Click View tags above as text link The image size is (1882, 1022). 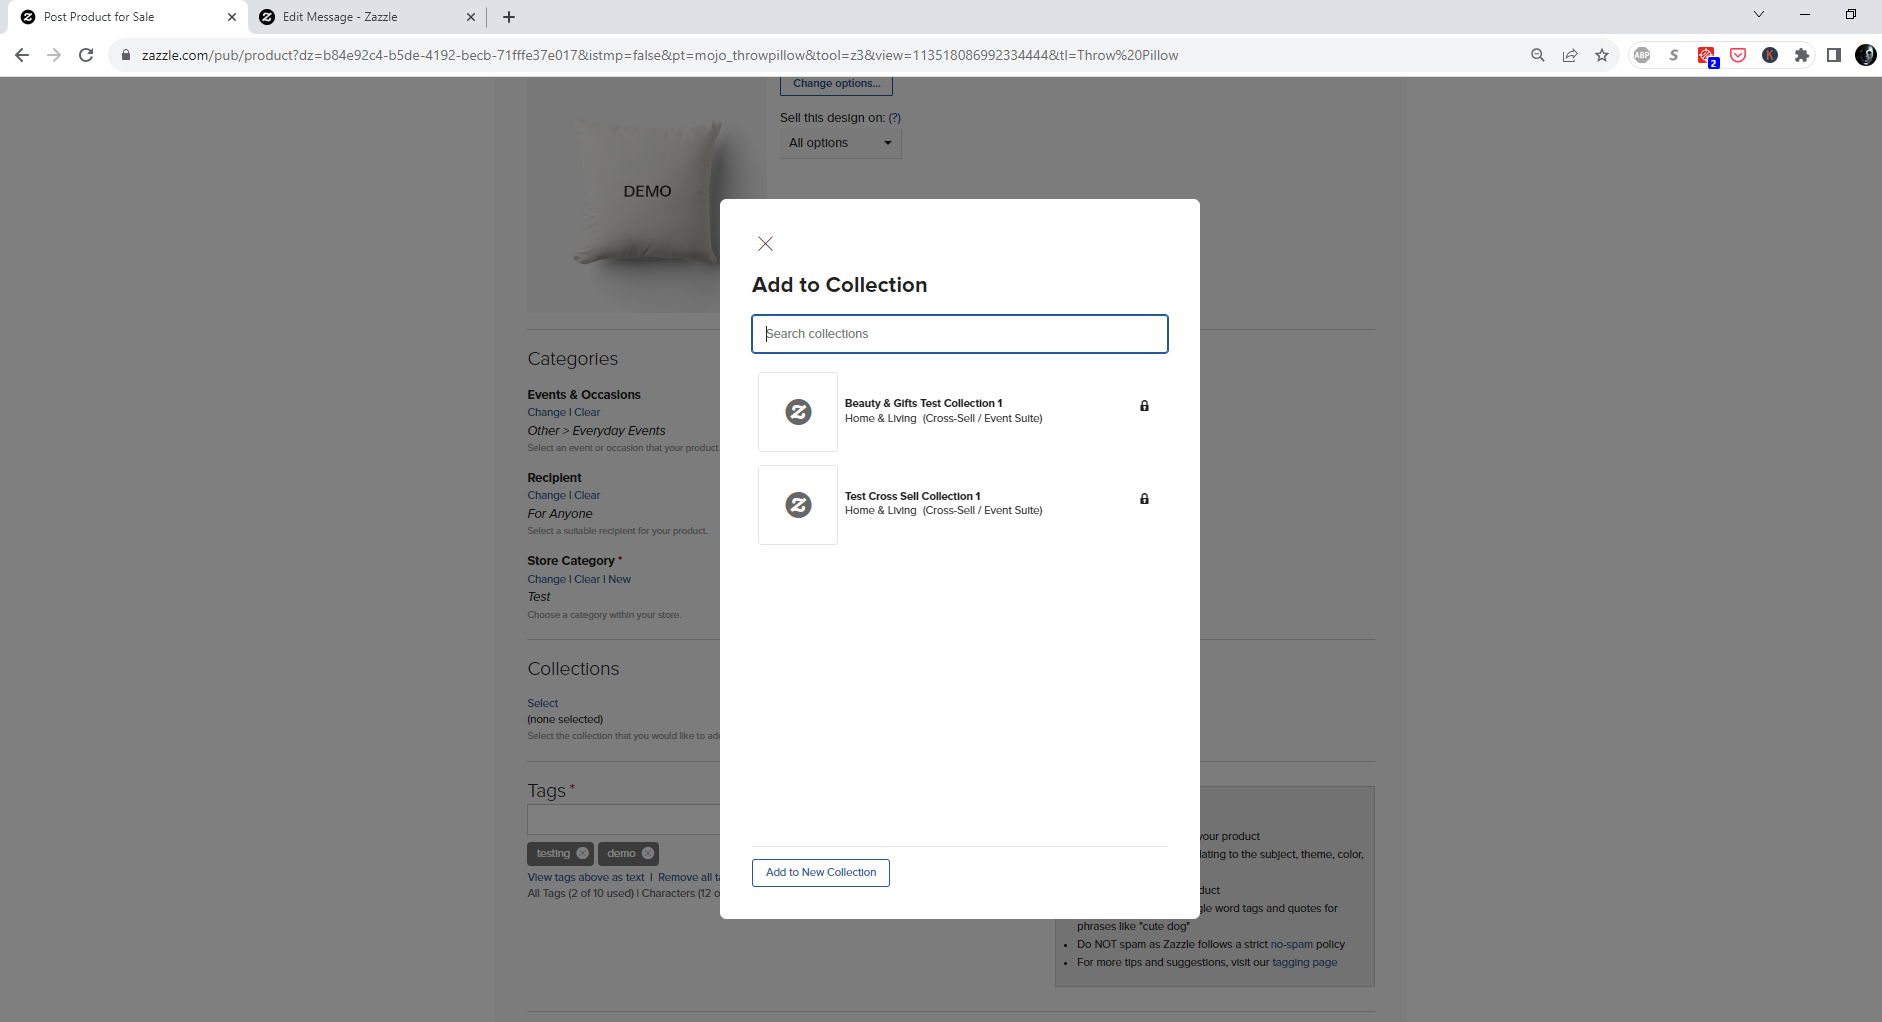586,877
